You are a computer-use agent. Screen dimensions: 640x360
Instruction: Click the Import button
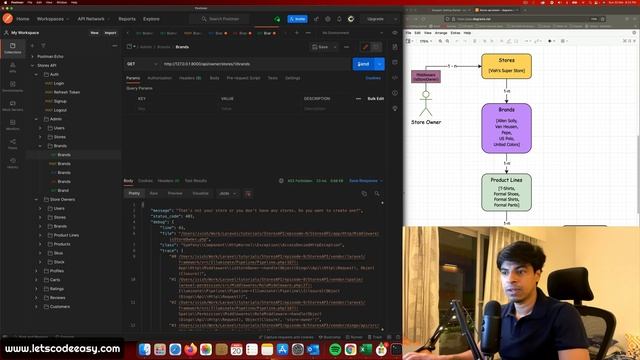110,33
